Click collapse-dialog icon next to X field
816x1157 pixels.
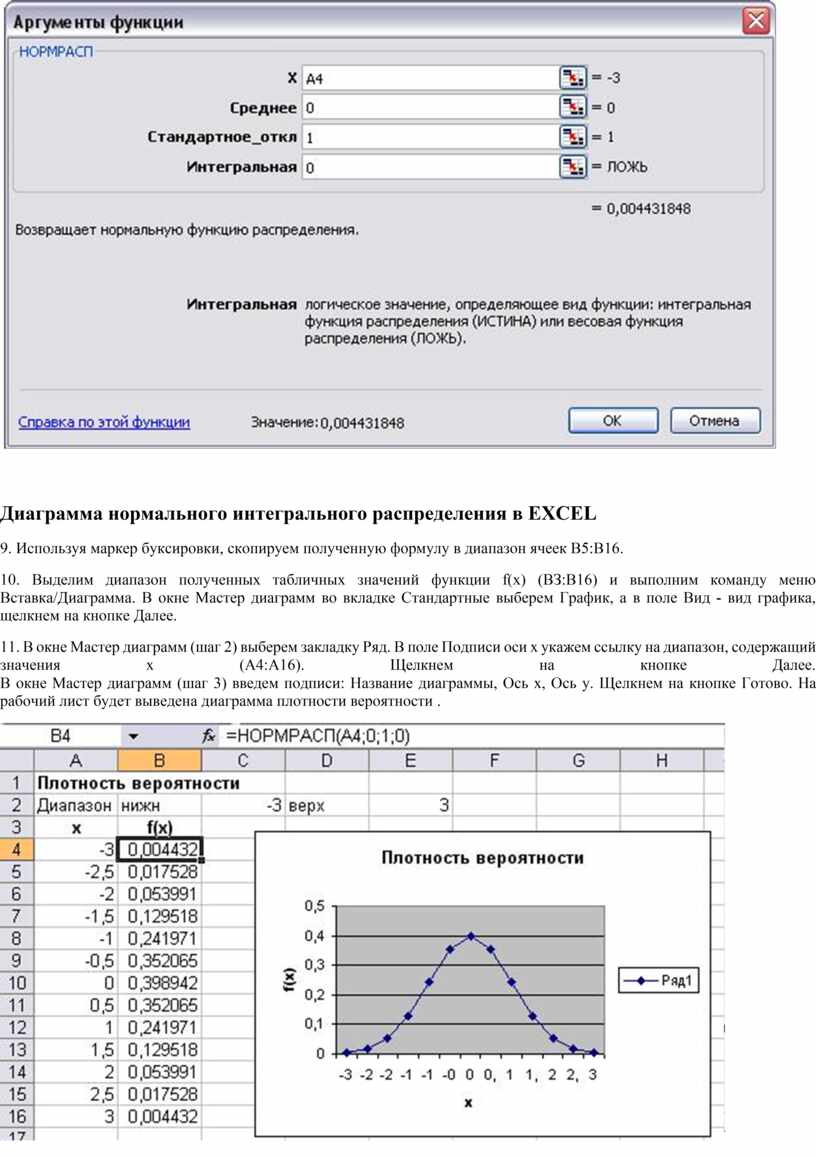572,78
